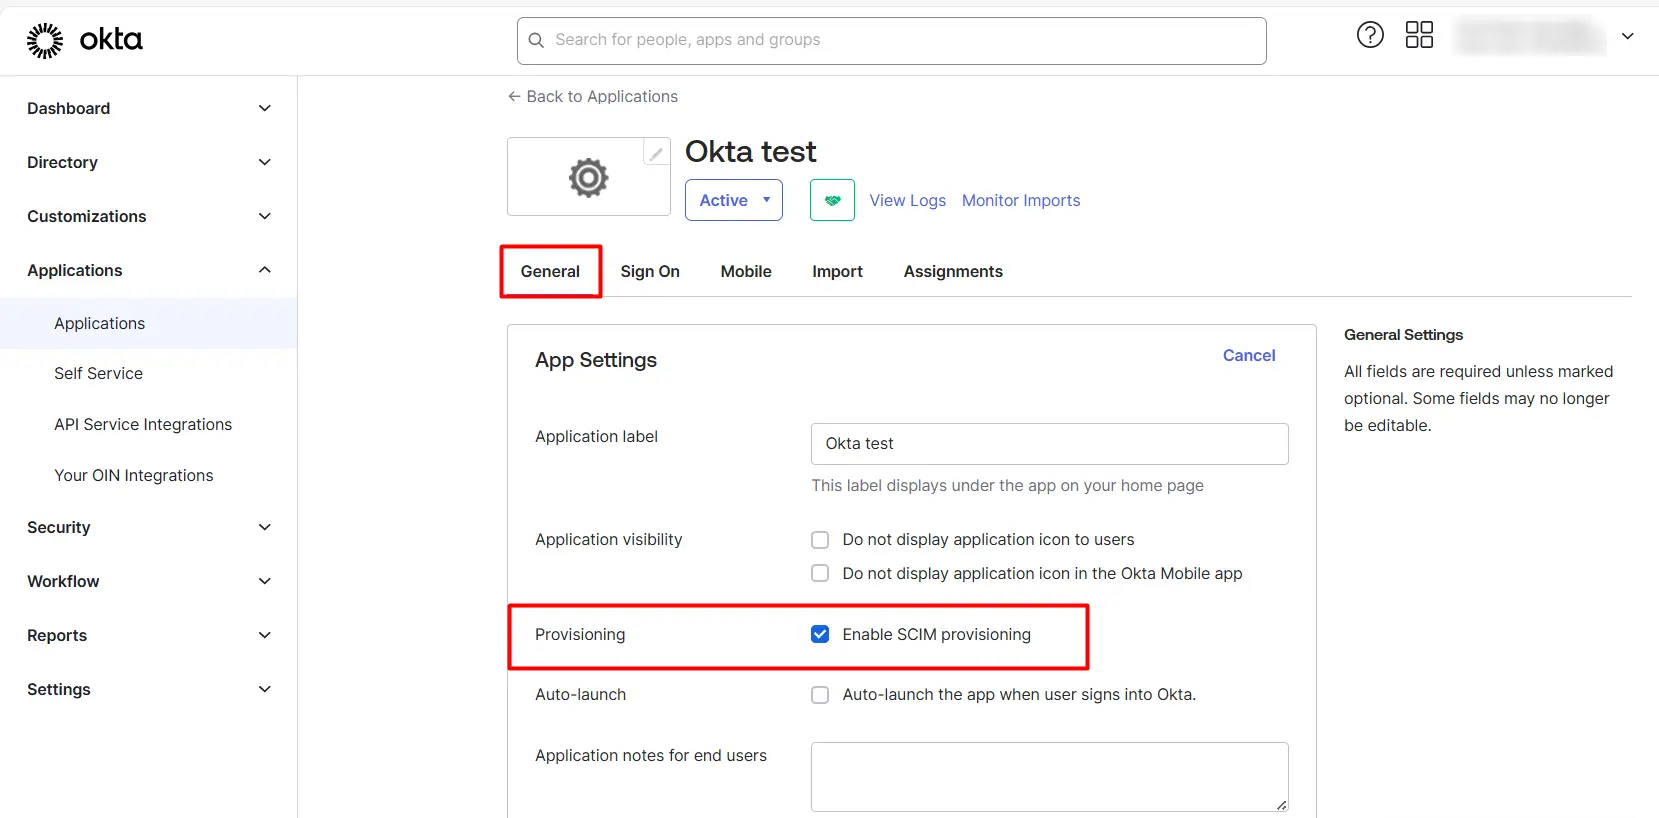The width and height of the screenshot is (1659, 818).
Task: Click the Okta test application title
Action: pos(750,151)
